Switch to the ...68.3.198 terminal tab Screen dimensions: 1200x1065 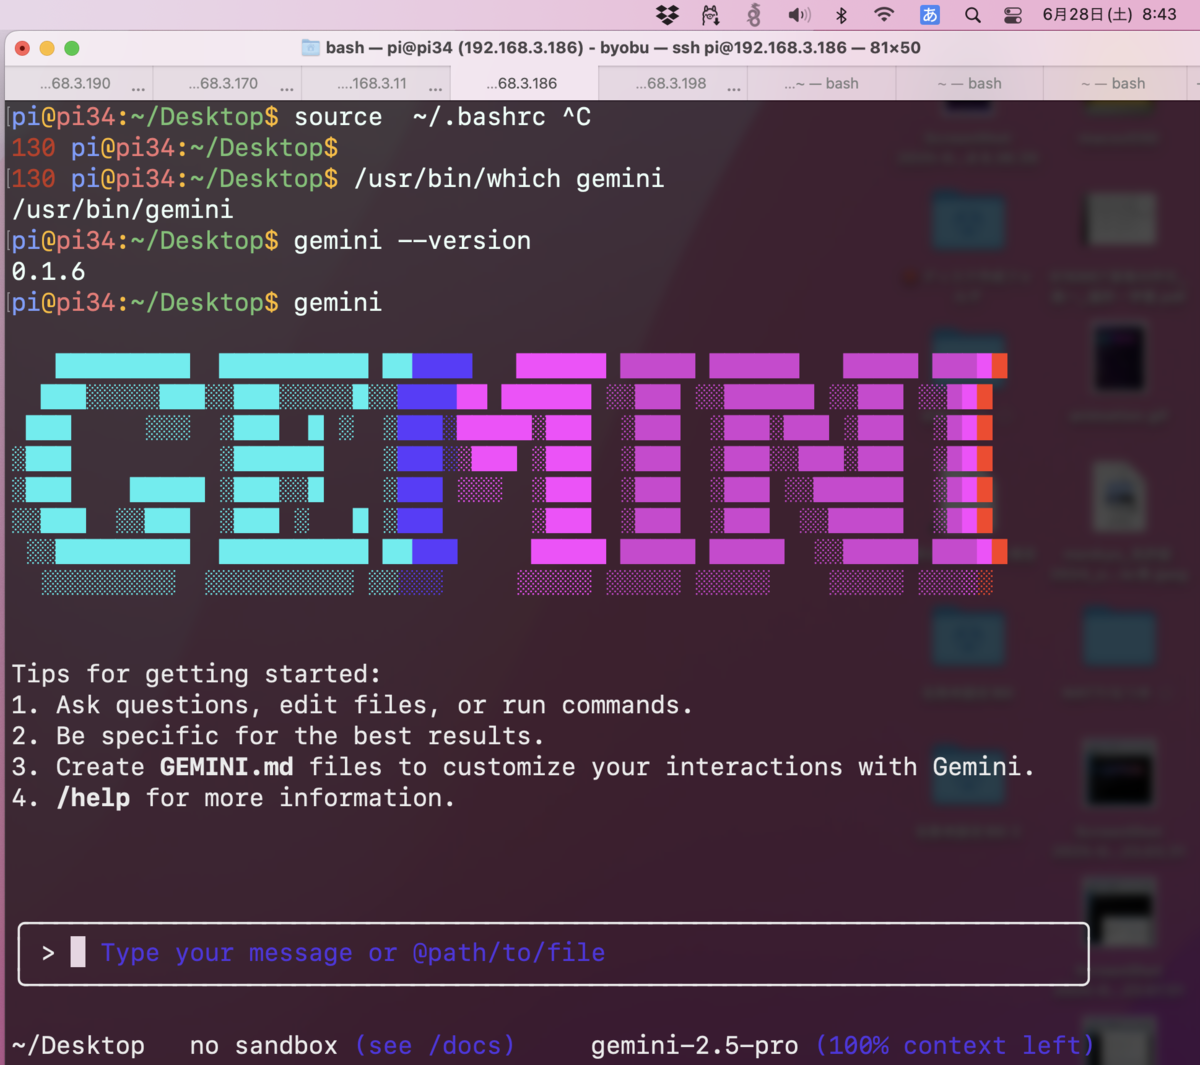671,84
